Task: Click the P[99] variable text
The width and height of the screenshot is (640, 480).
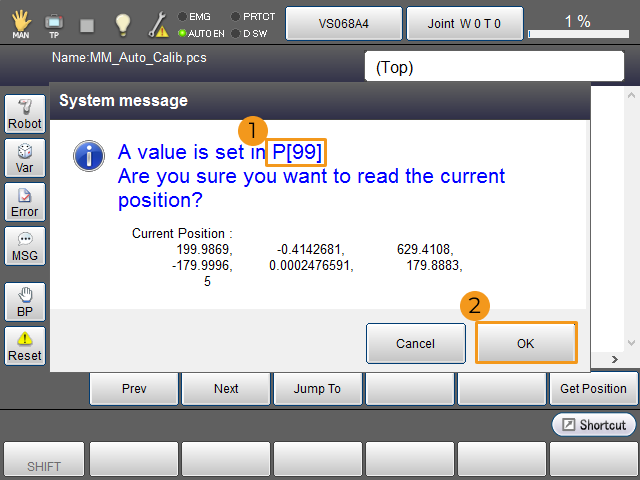Action: (x=297, y=152)
